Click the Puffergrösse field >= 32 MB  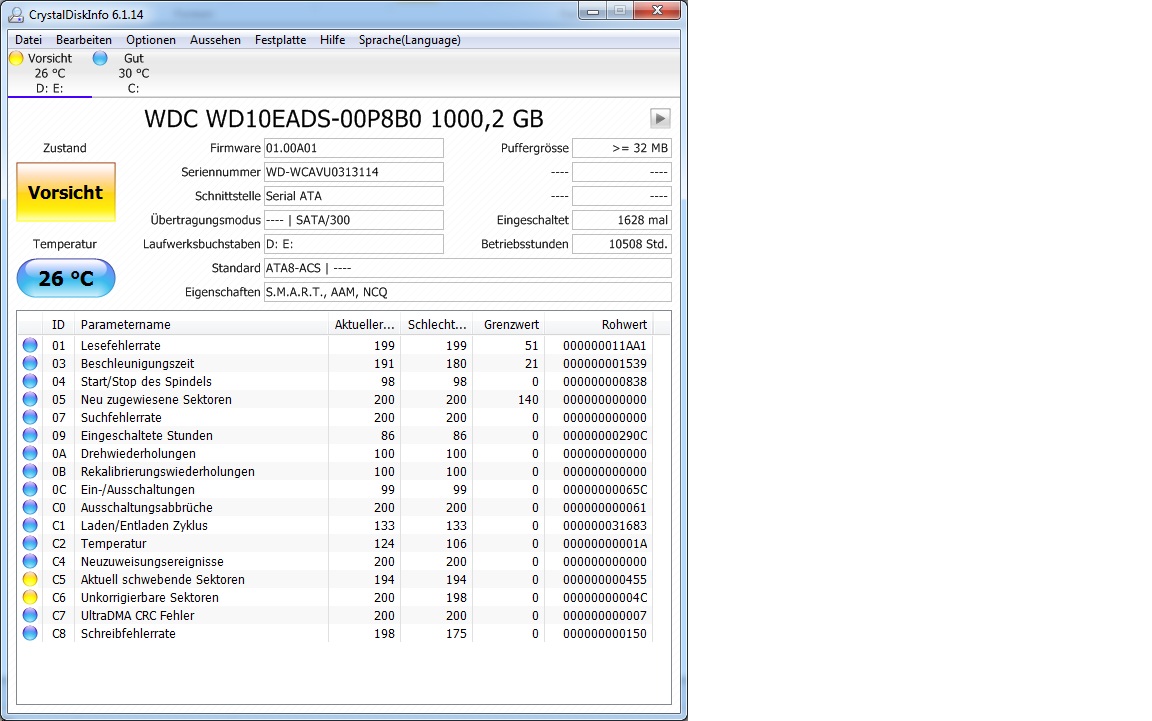click(x=622, y=148)
